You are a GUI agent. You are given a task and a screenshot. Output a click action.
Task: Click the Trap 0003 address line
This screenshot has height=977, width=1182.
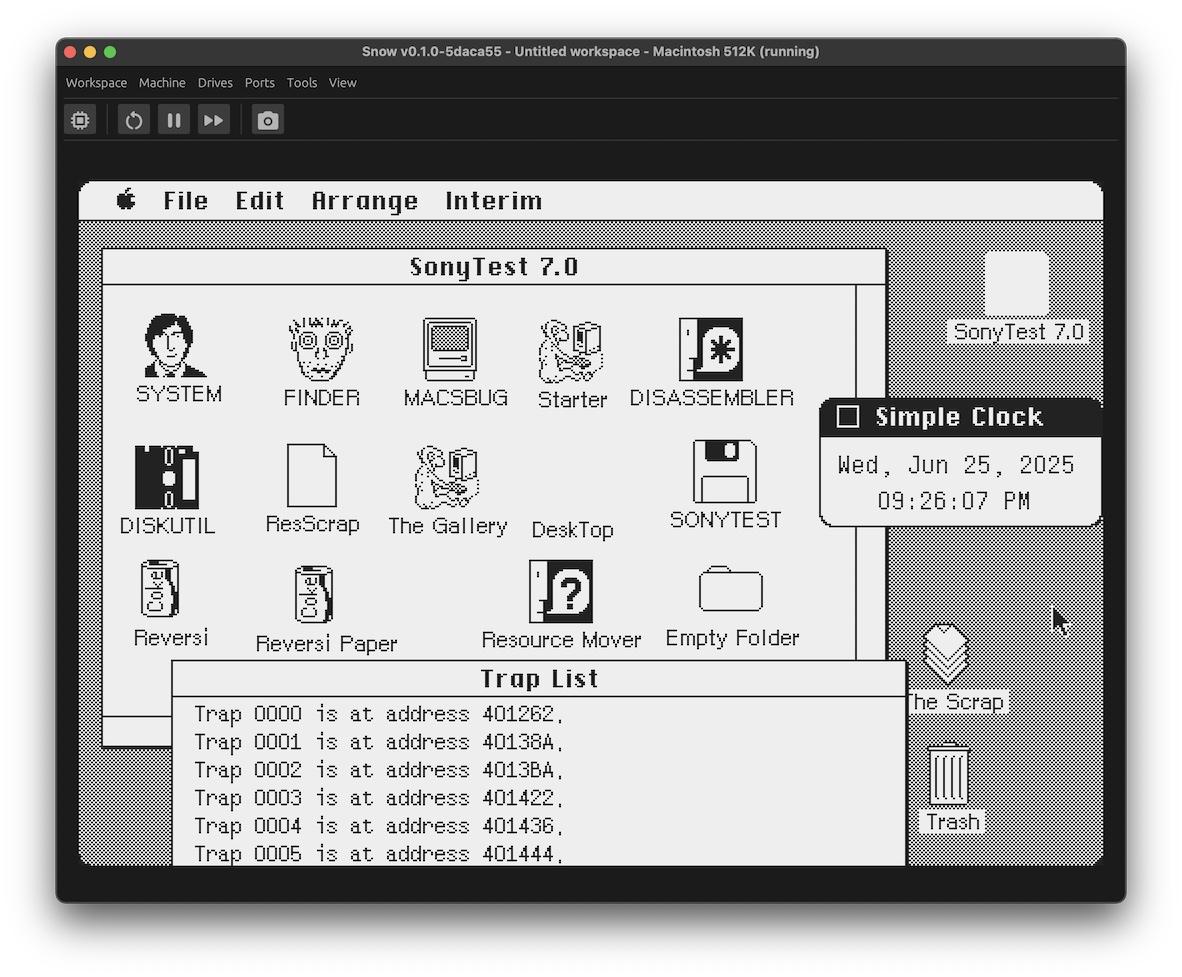(378, 798)
